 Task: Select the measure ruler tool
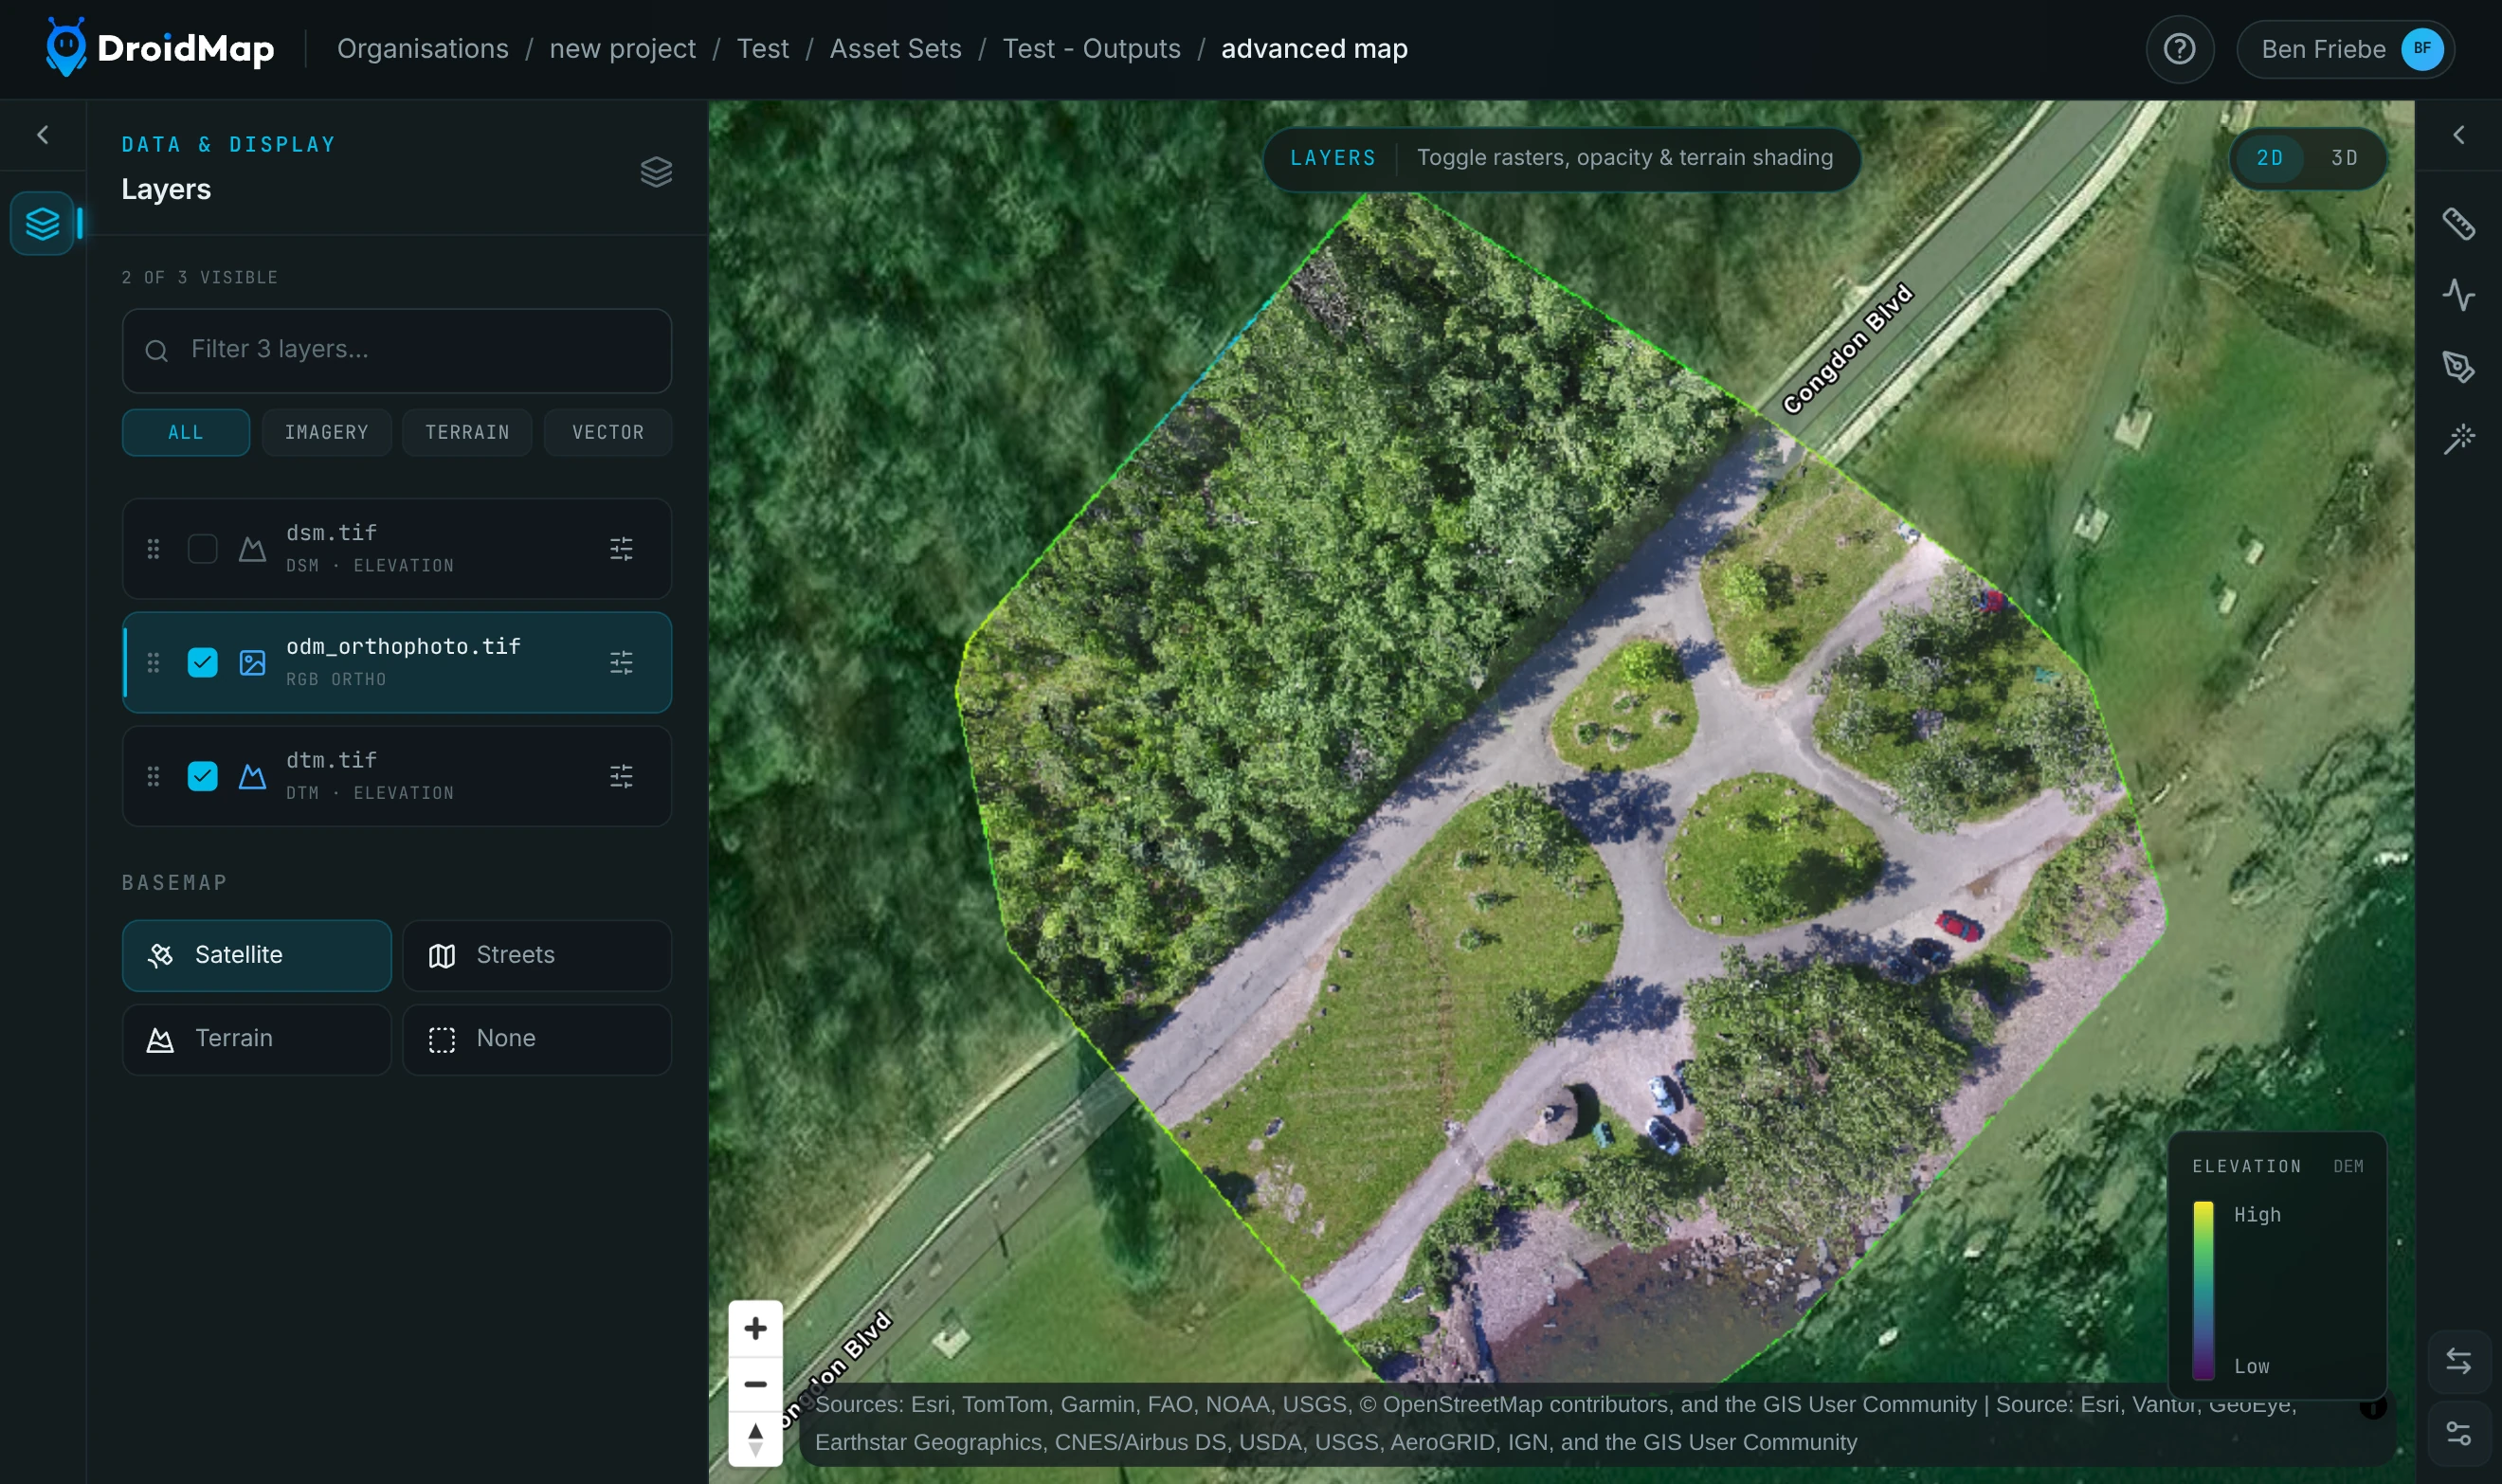[x=2458, y=223]
